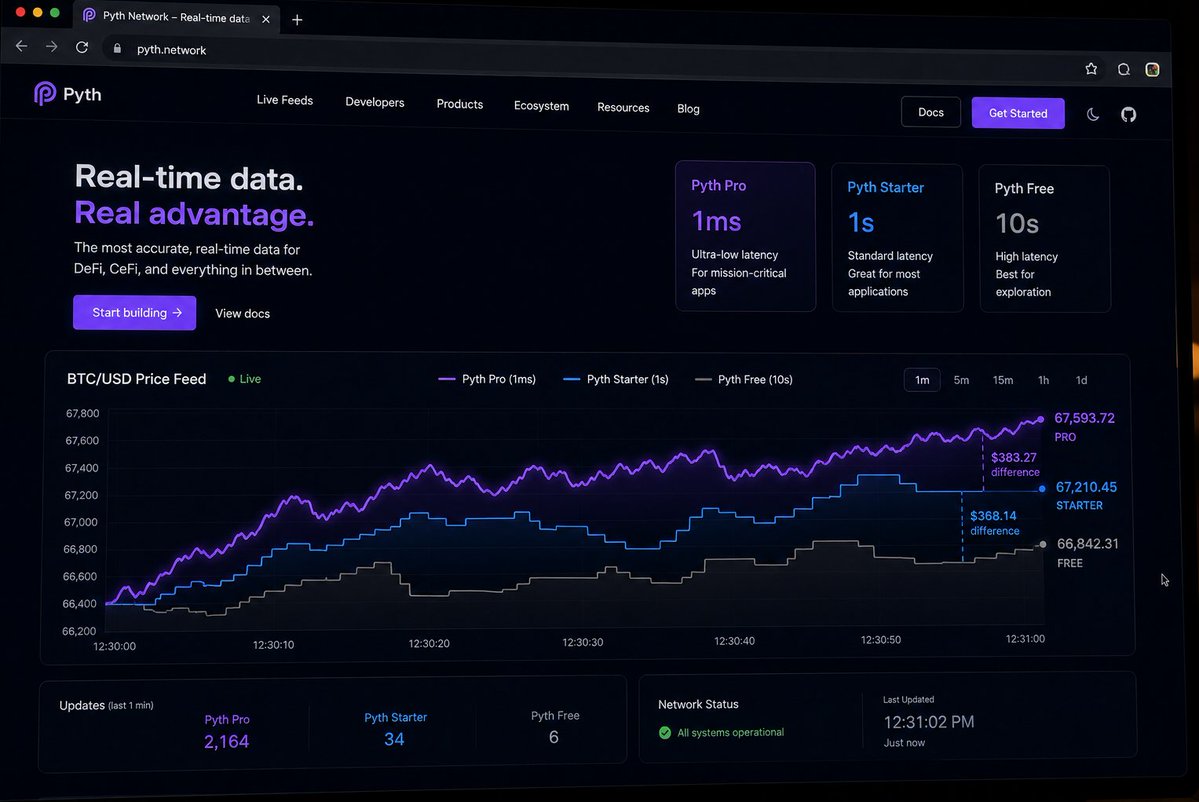Click the $368.14 difference label
Viewport: 1199px width, 802px height.
tap(994, 523)
